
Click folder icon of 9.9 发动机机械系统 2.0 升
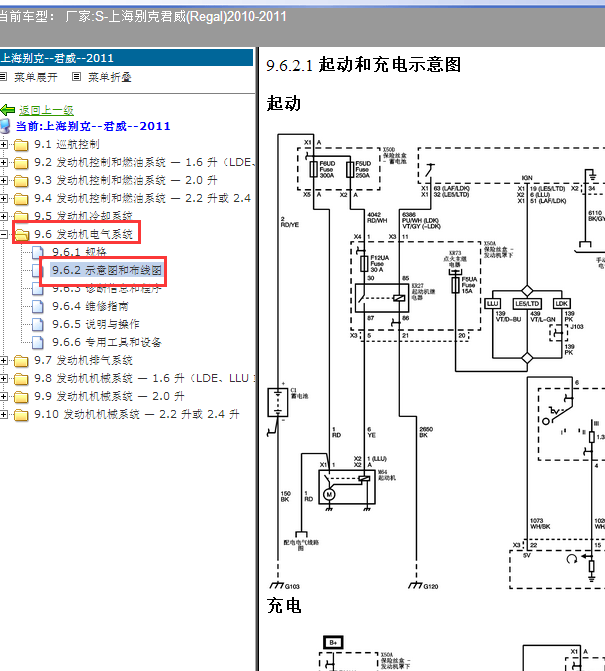click(21, 397)
